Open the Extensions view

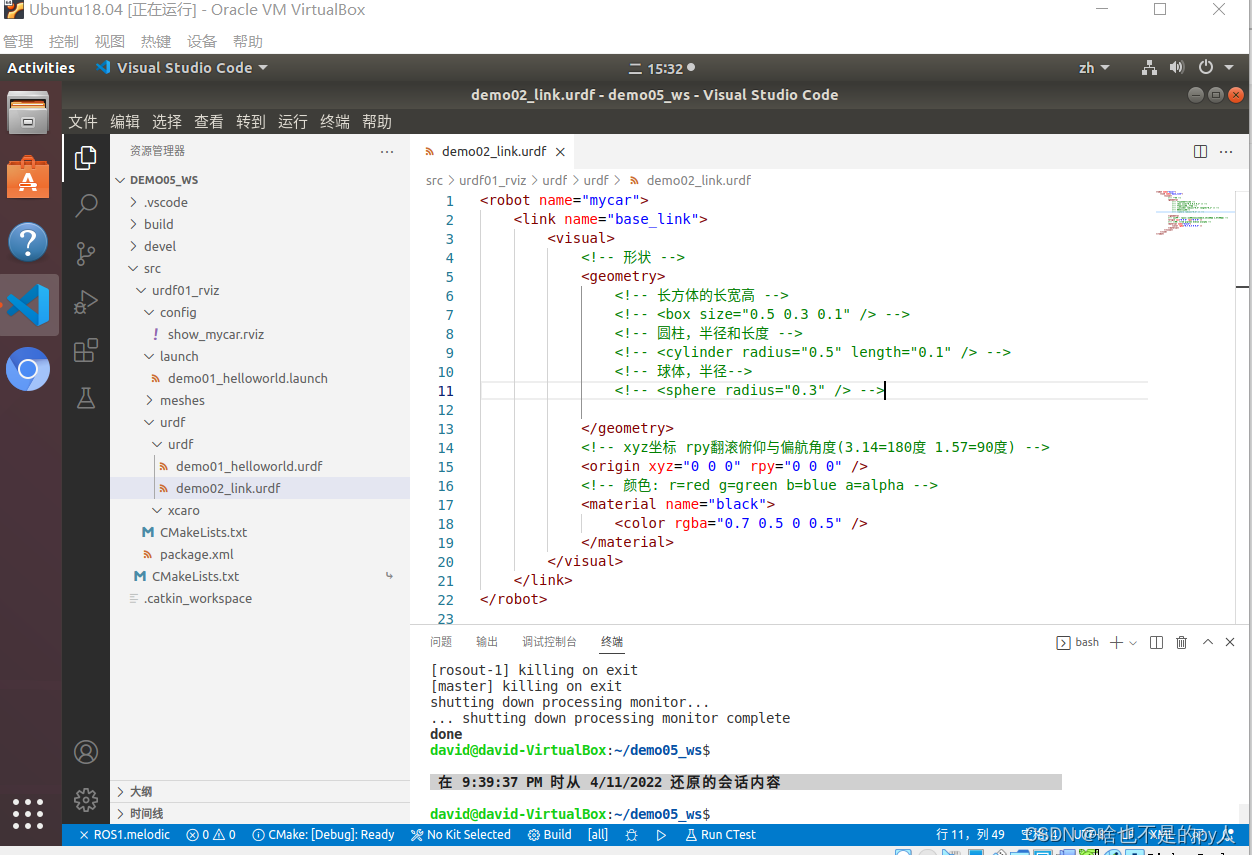point(86,350)
